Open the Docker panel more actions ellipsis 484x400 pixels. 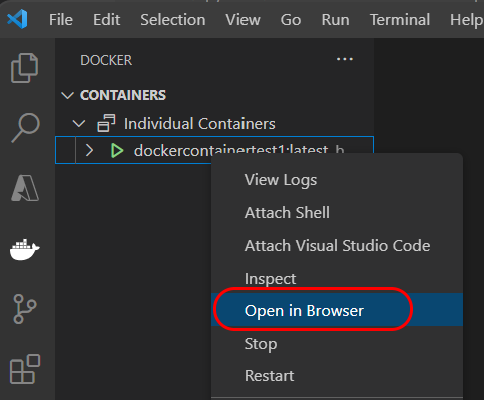345,59
